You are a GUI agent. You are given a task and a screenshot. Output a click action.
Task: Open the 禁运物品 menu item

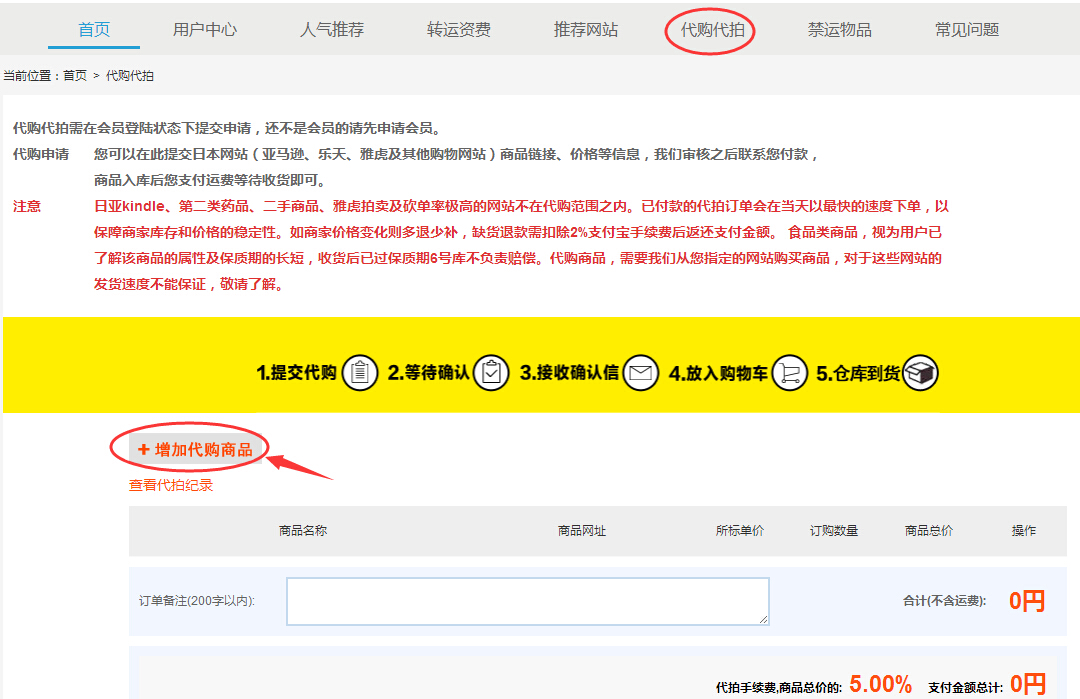pos(838,30)
